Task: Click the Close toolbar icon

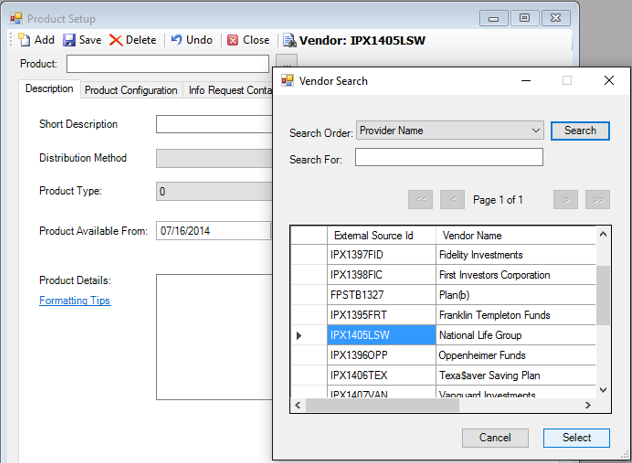Action: coord(233,40)
